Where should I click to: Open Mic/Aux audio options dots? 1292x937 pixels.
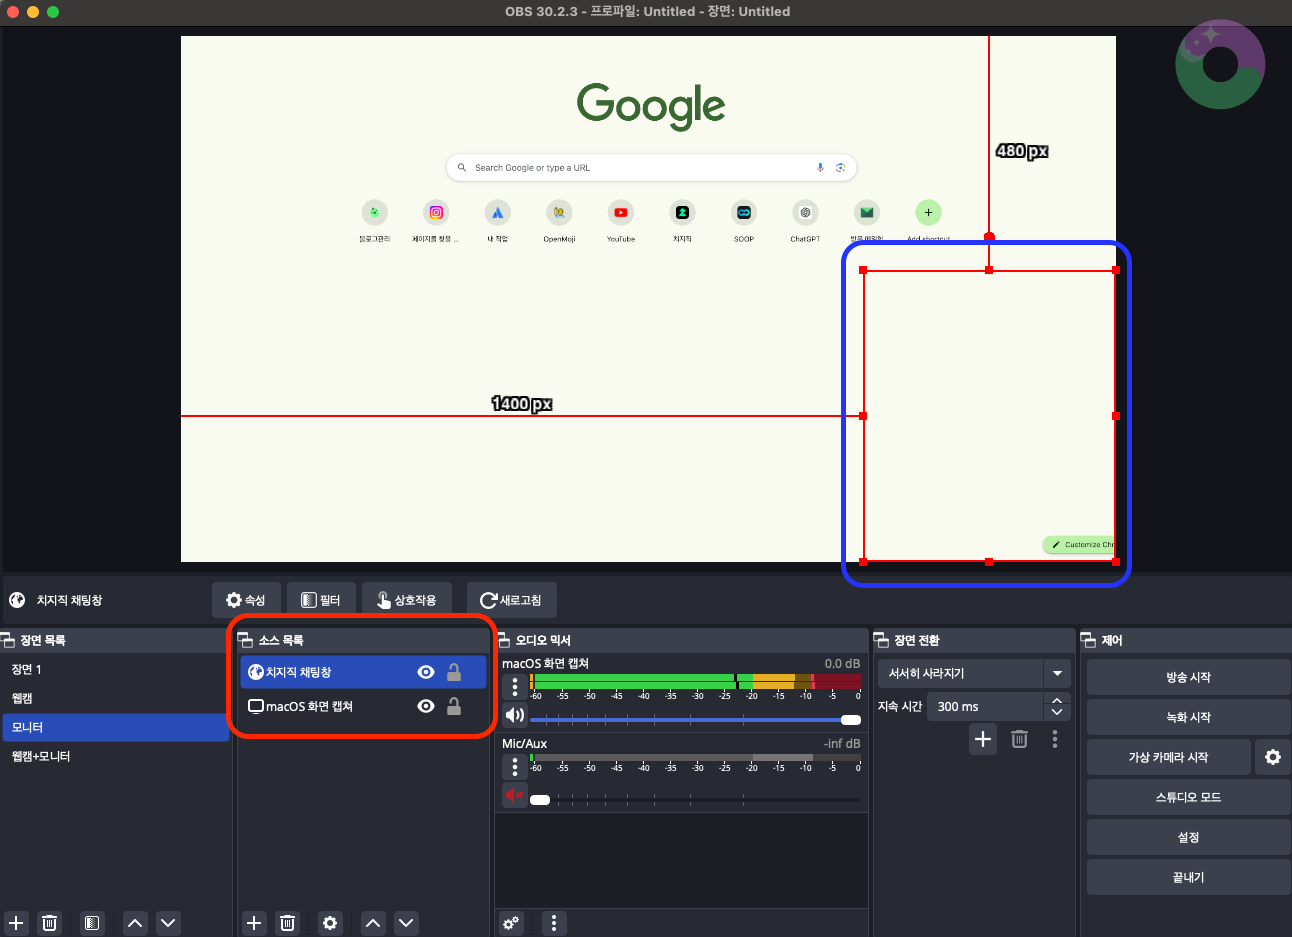point(515,766)
